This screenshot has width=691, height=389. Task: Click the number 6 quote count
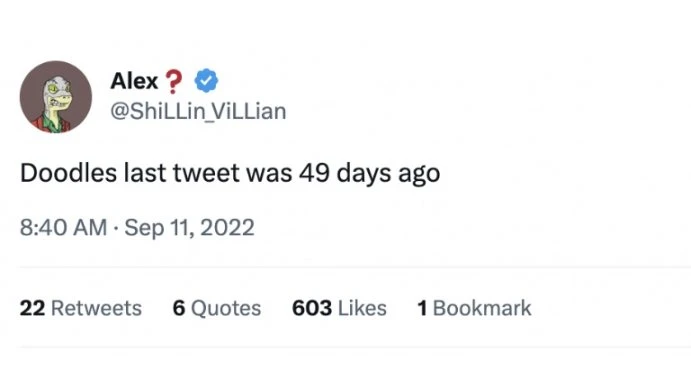click(178, 308)
